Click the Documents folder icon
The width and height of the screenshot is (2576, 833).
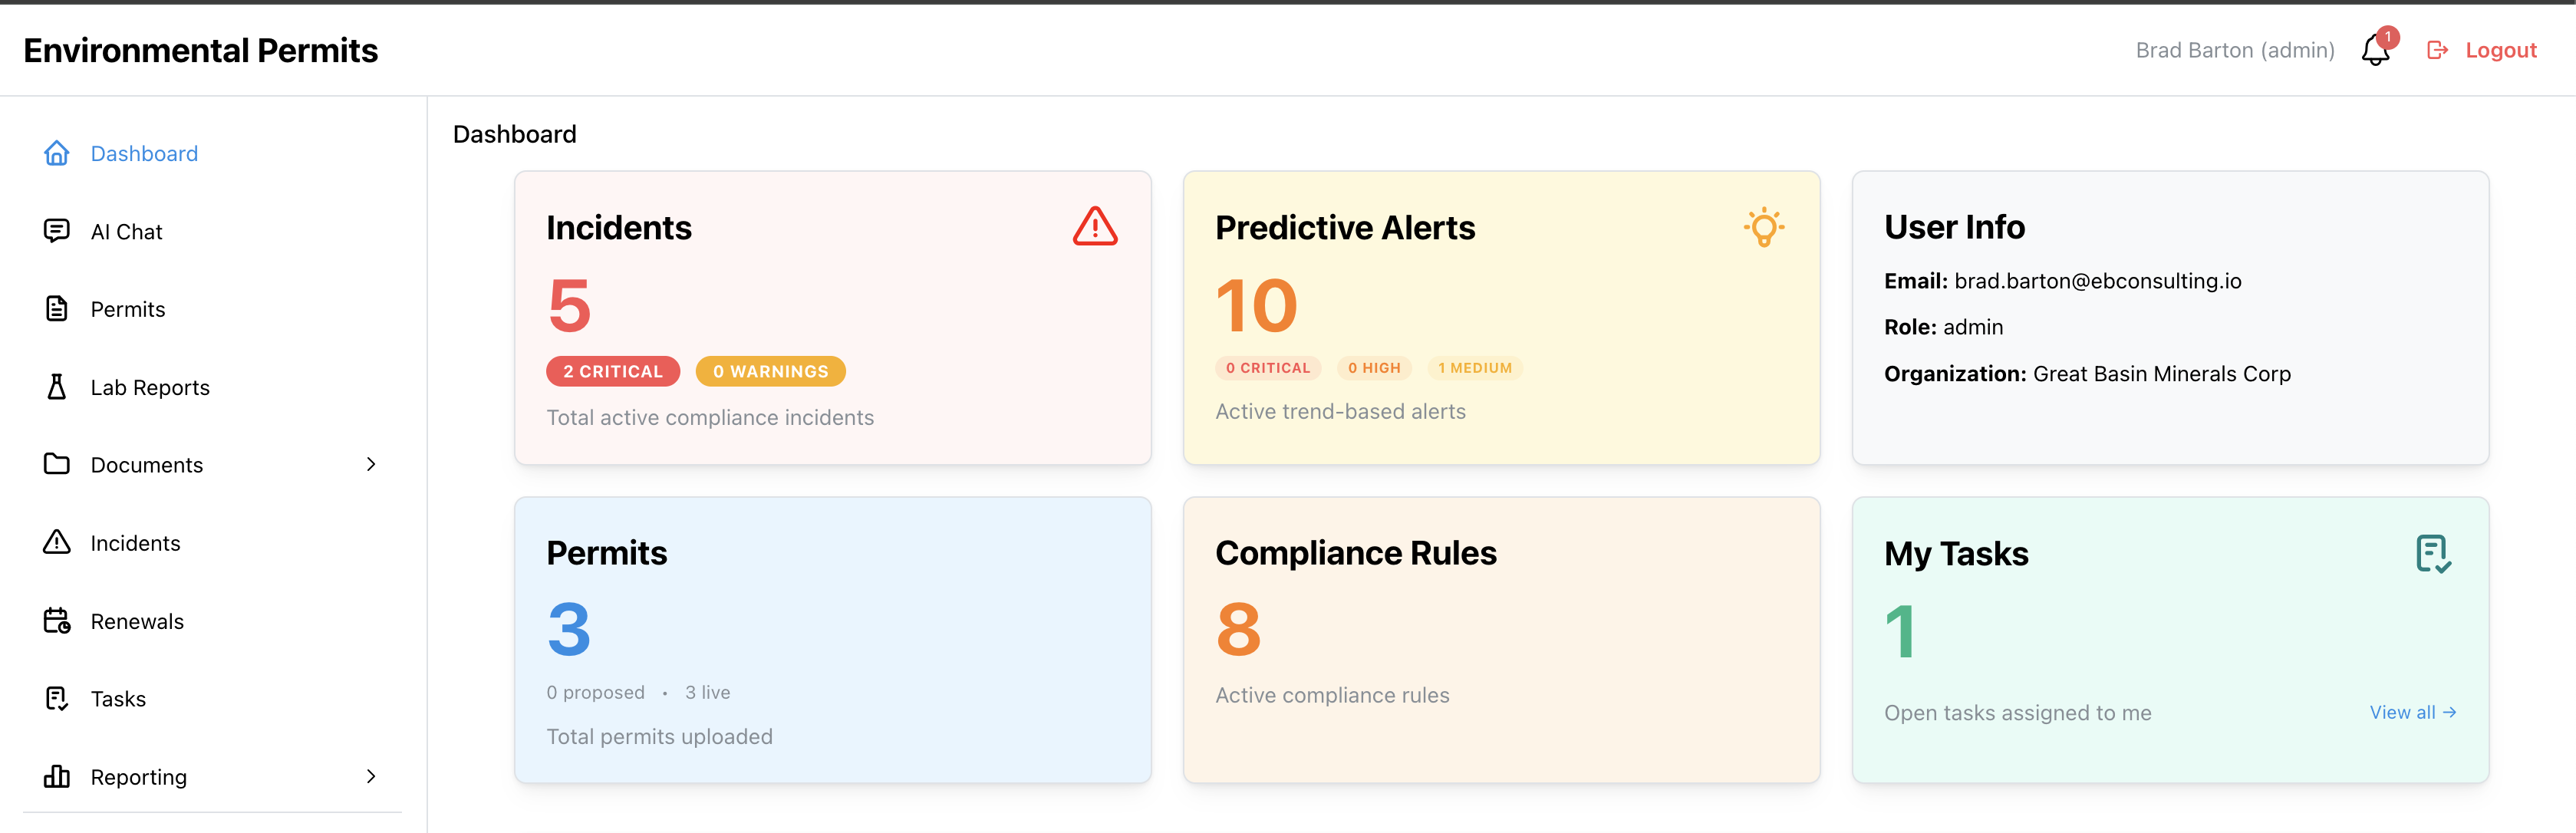(x=57, y=464)
